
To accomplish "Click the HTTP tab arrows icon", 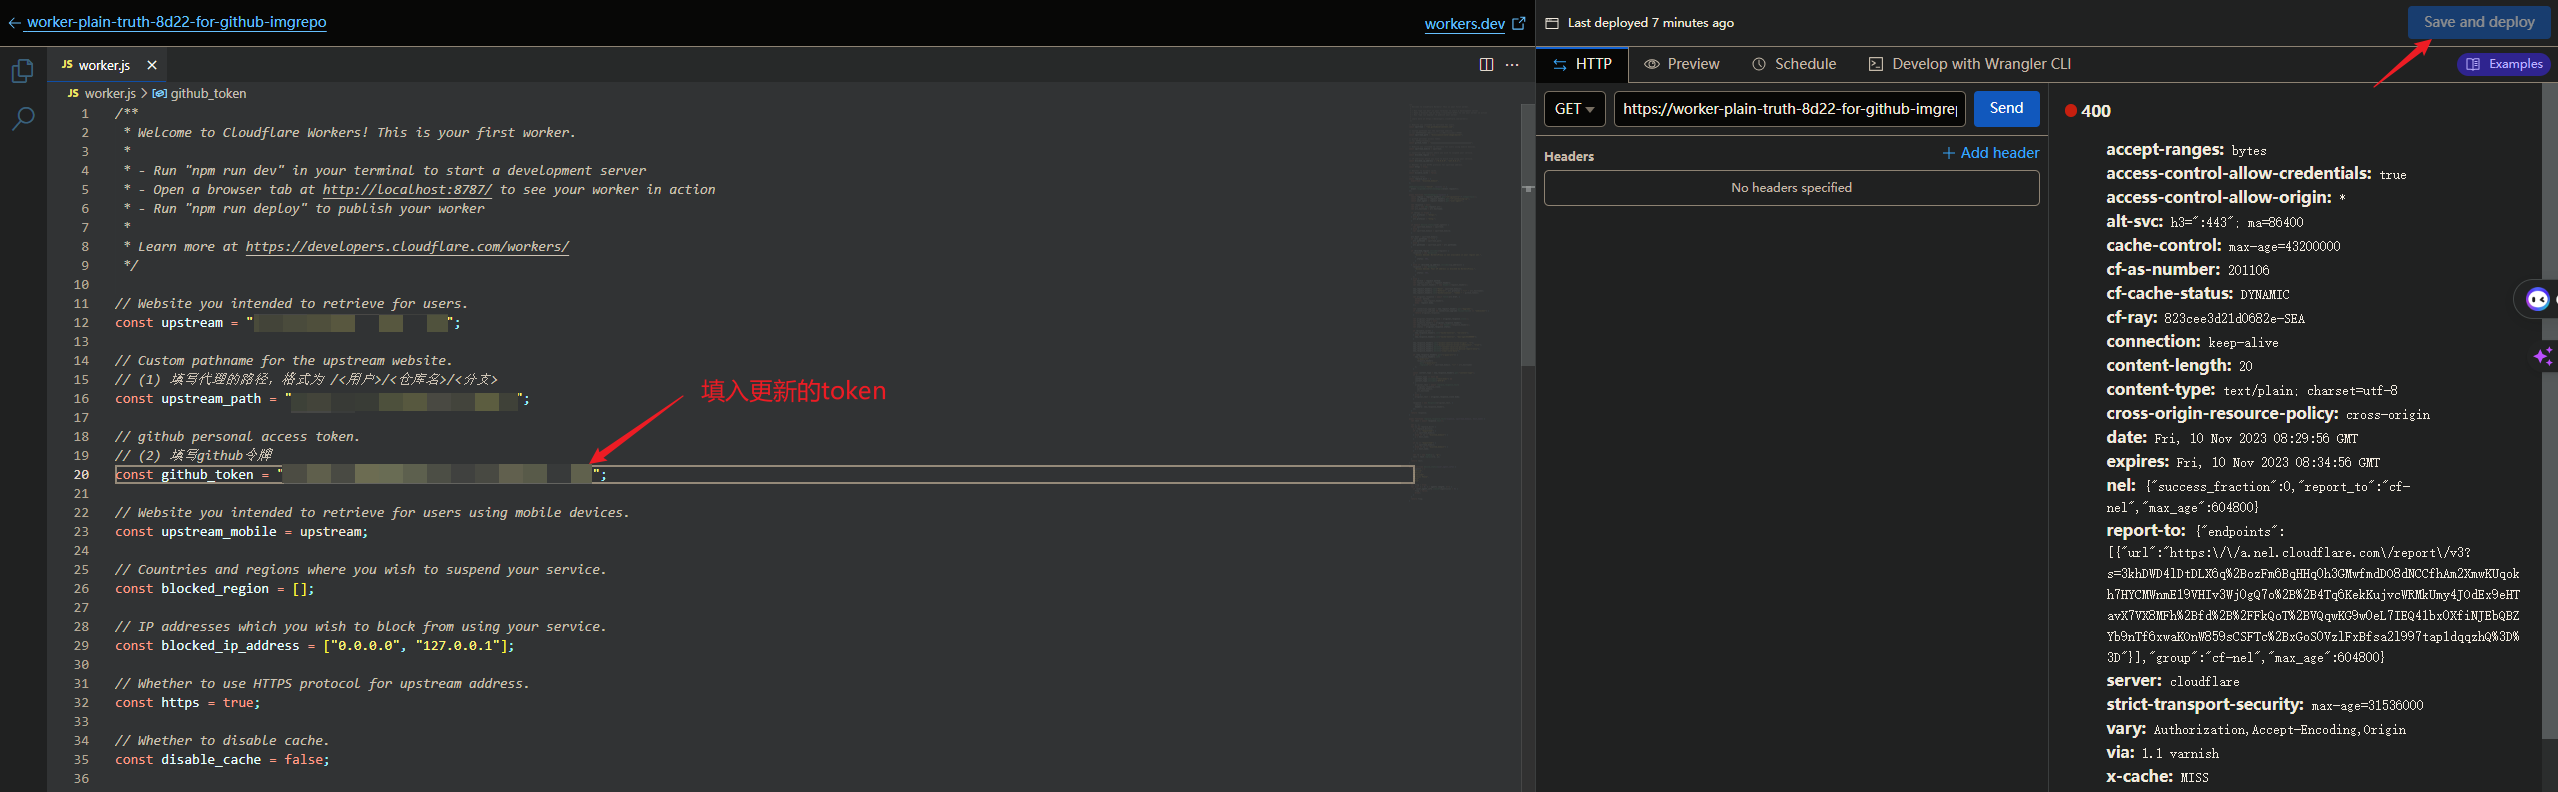I will [x=1560, y=65].
